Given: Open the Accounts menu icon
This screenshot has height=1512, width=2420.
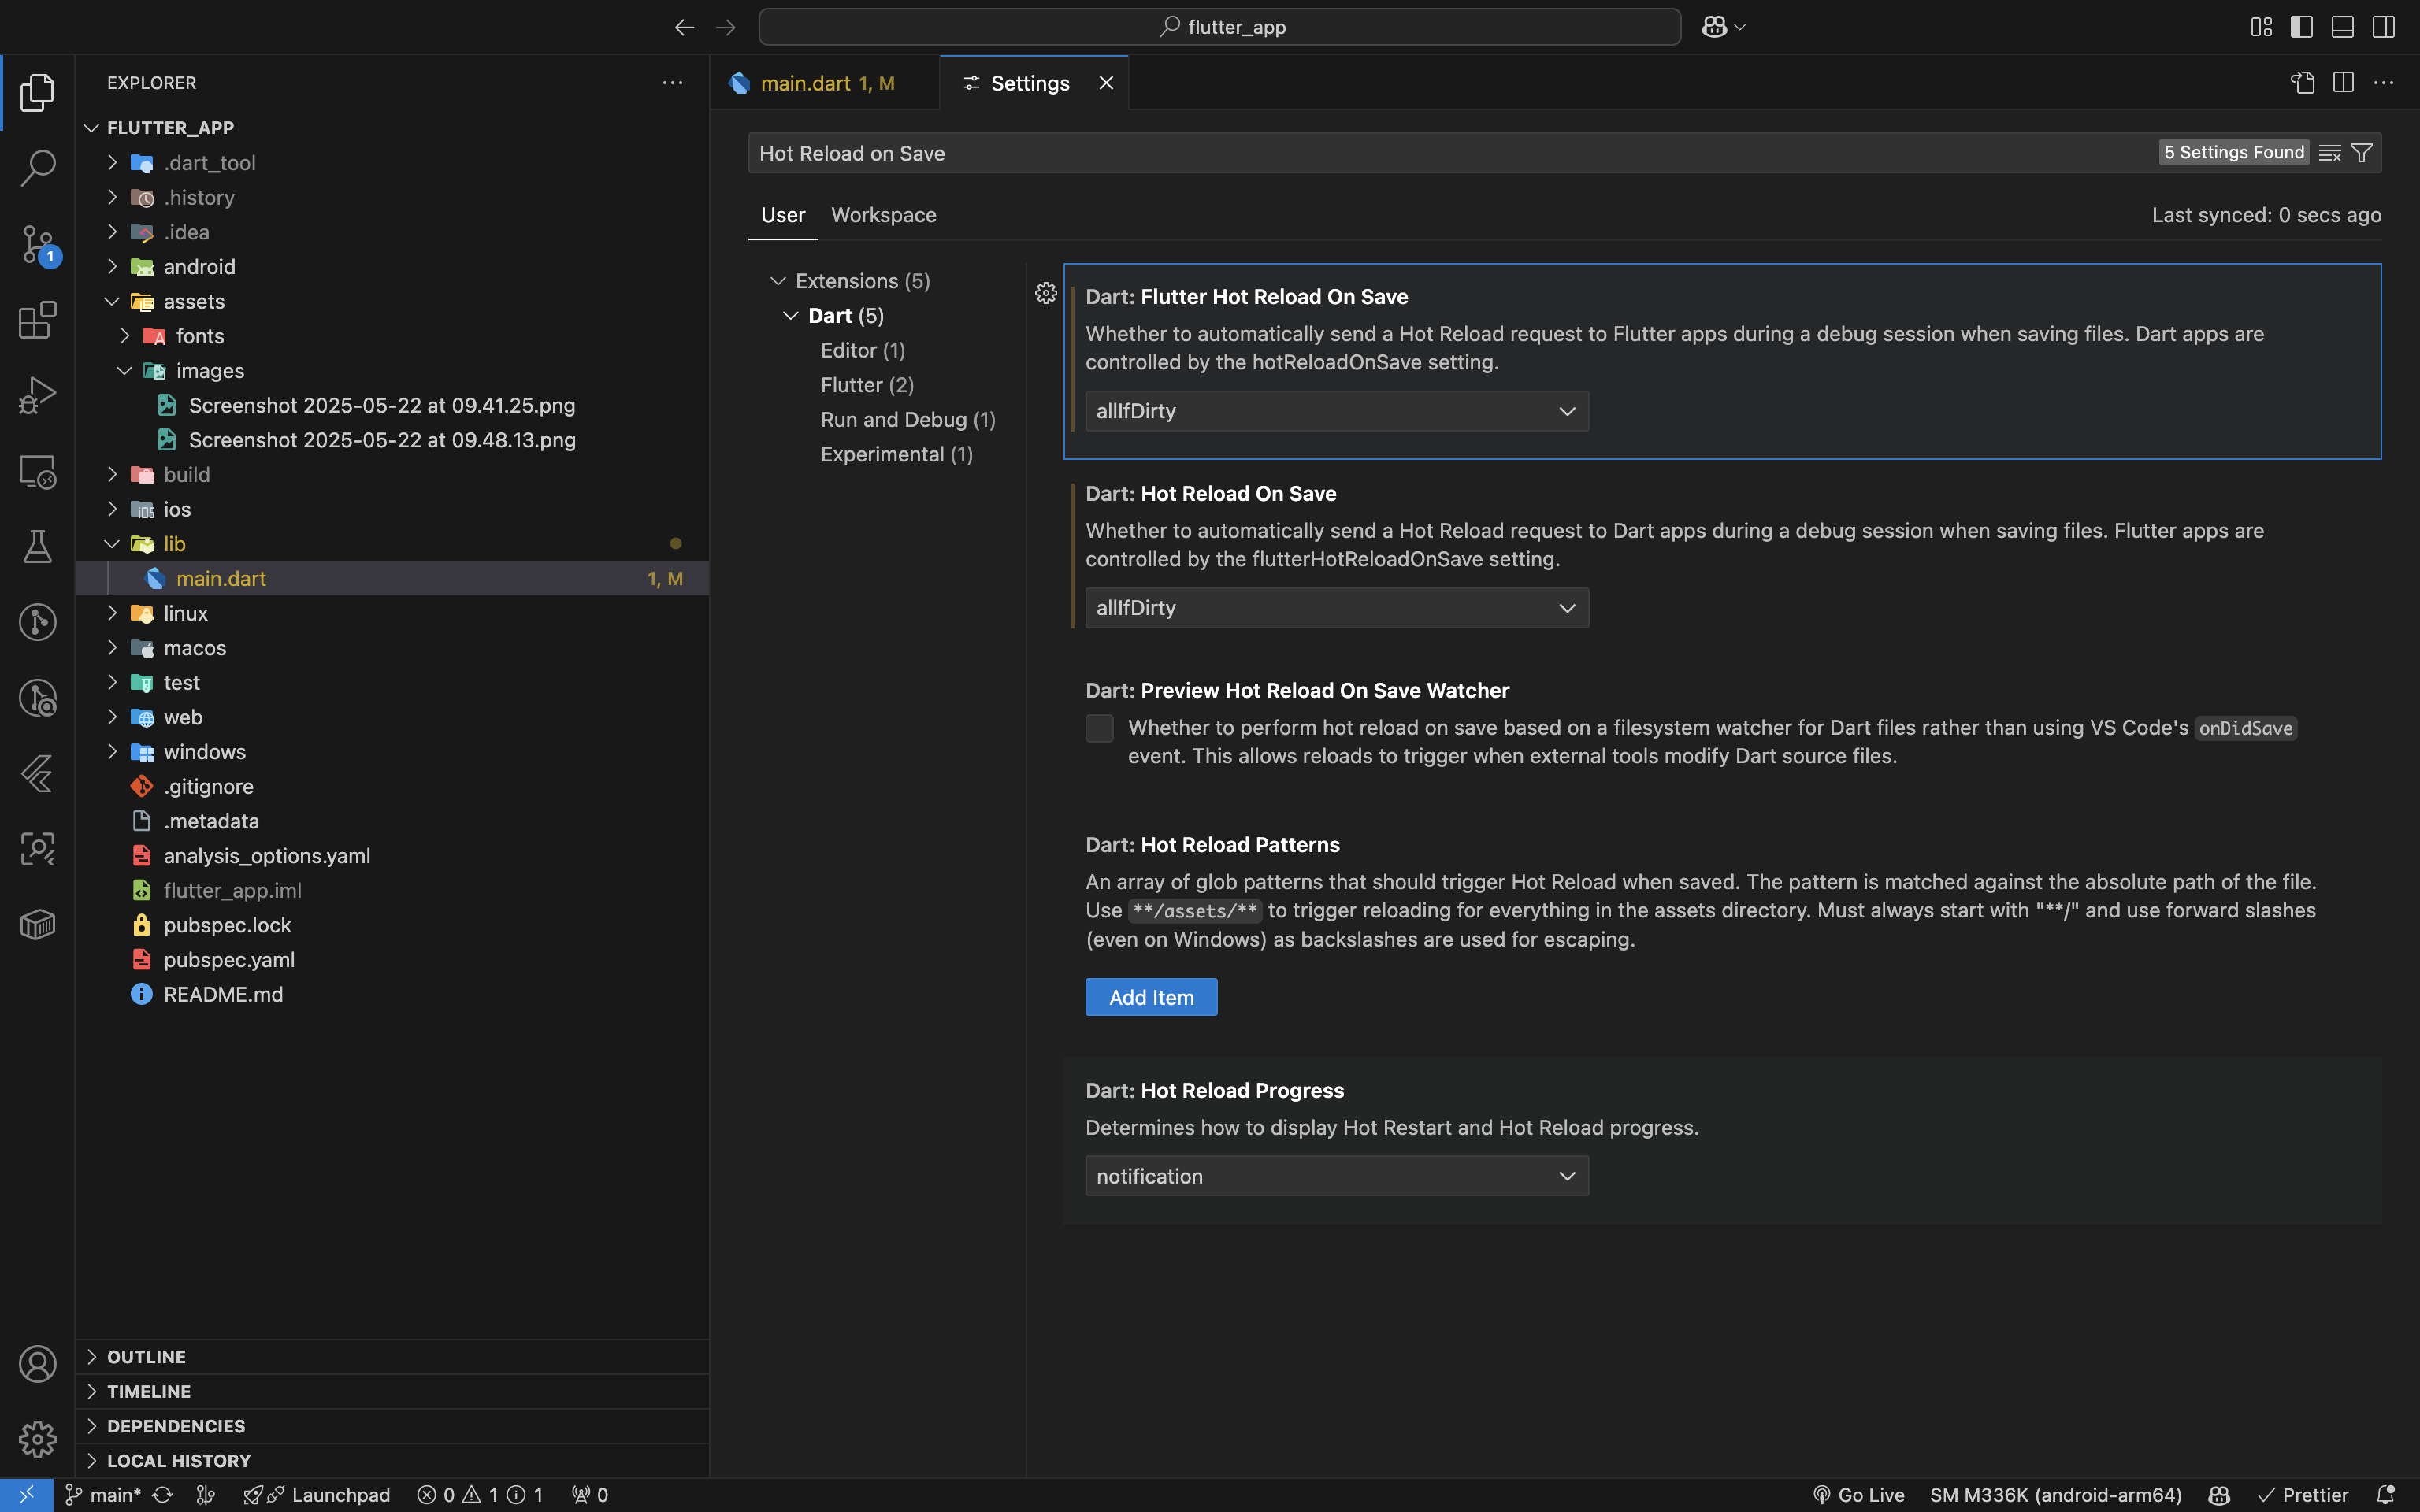Looking at the screenshot, I should [x=37, y=1364].
